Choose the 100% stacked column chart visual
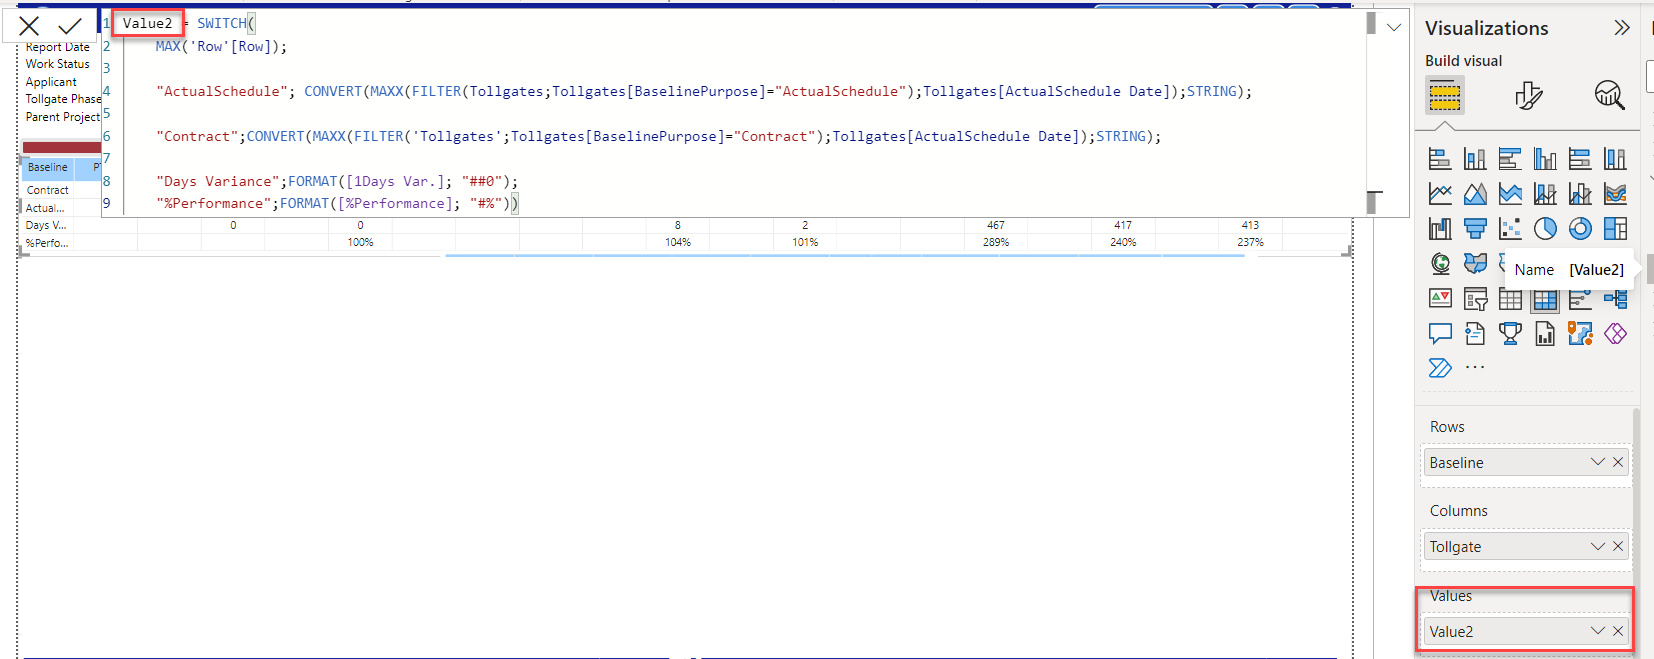The height and width of the screenshot is (659, 1654). pos(1615,159)
